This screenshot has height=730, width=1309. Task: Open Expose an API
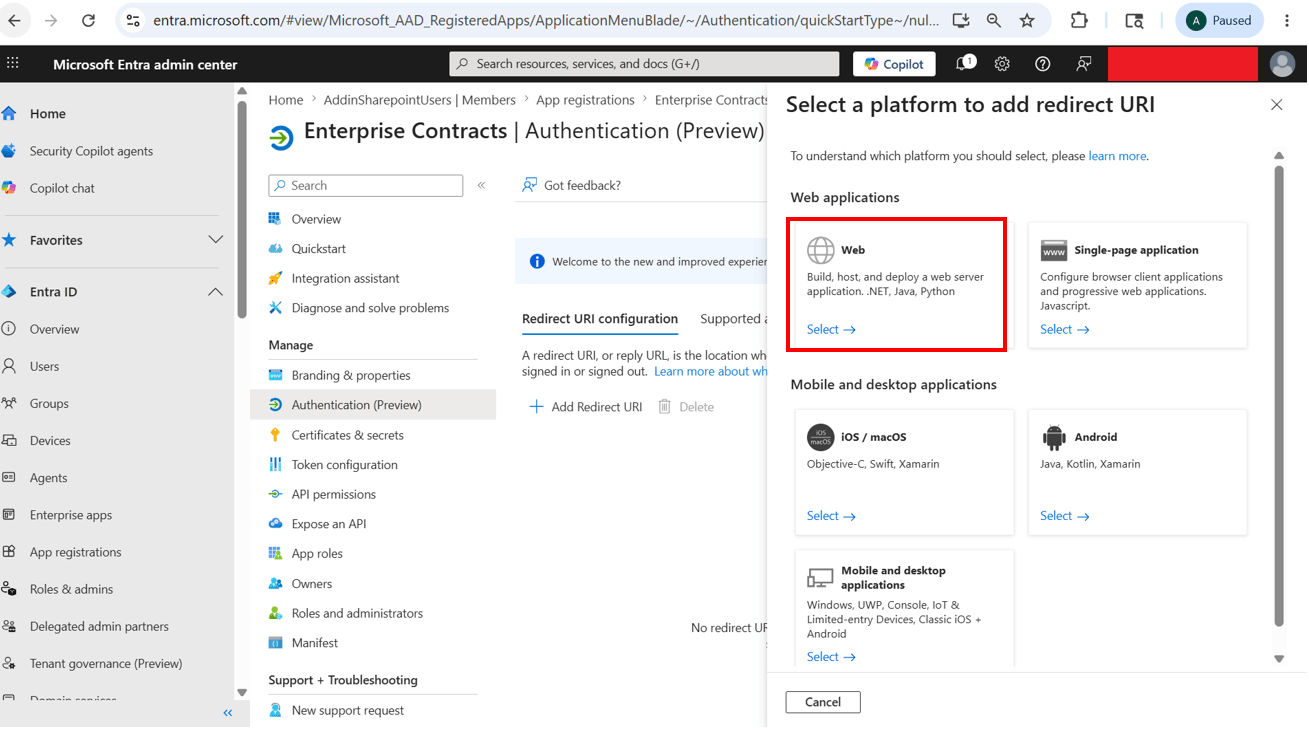(x=329, y=524)
